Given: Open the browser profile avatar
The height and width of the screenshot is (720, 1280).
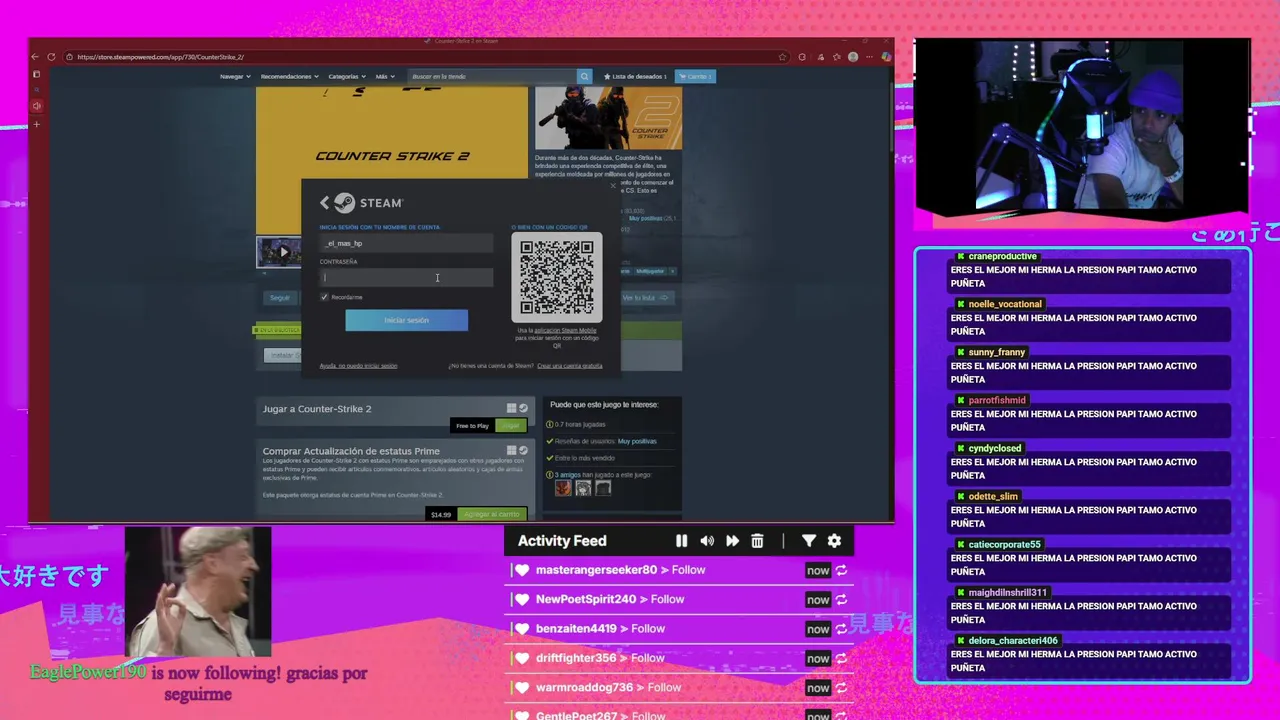Looking at the screenshot, I should [853, 57].
